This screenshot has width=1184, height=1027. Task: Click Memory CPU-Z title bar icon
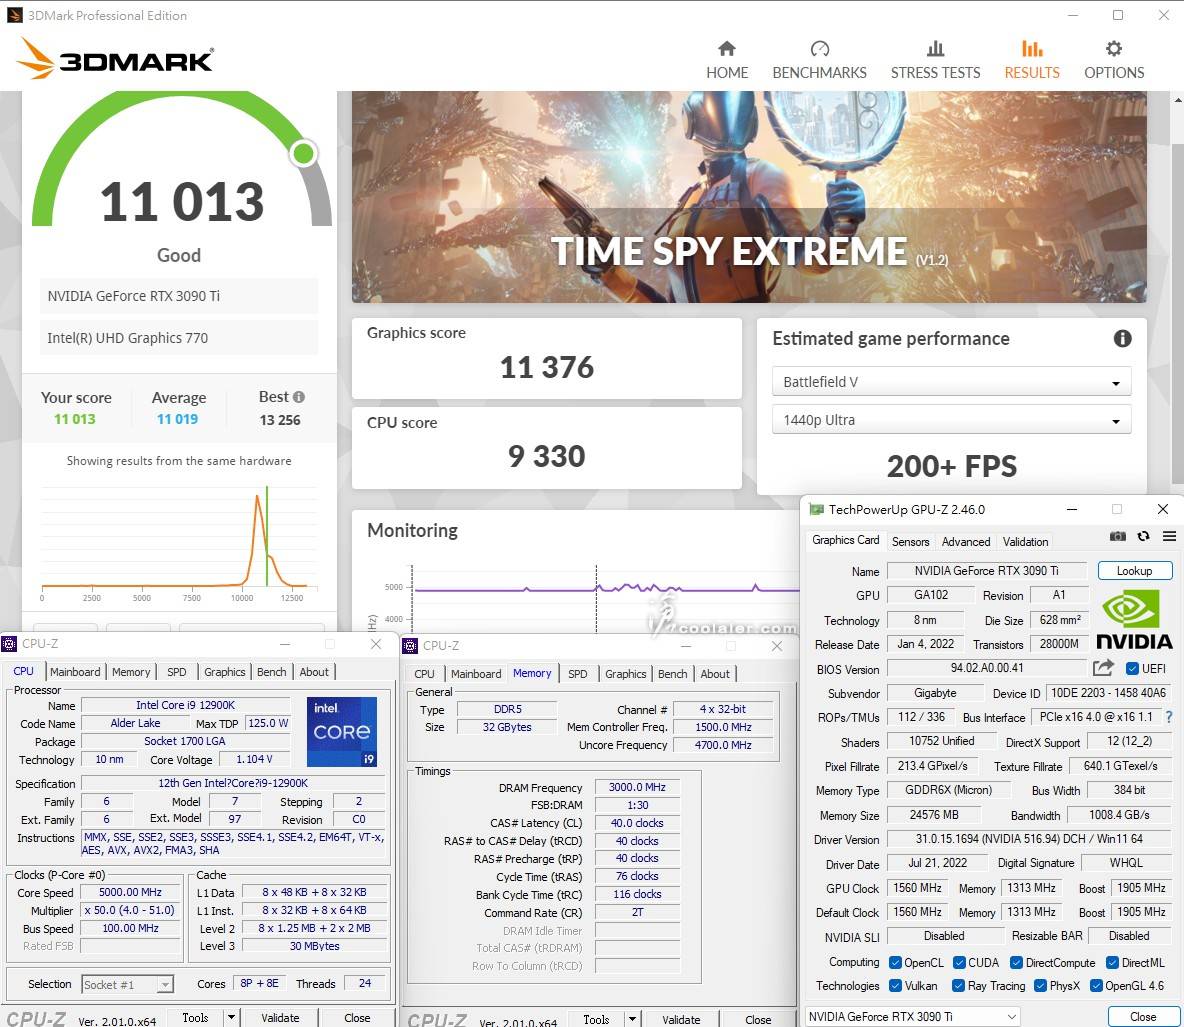coord(410,646)
